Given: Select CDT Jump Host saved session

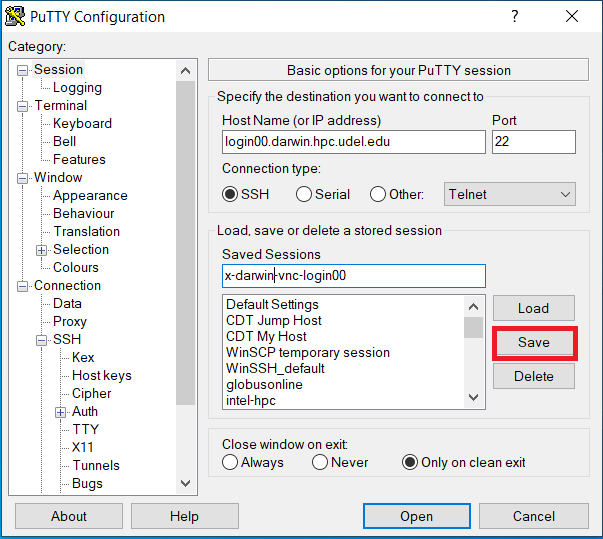Looking at the screenshot, I should [273, 321].
